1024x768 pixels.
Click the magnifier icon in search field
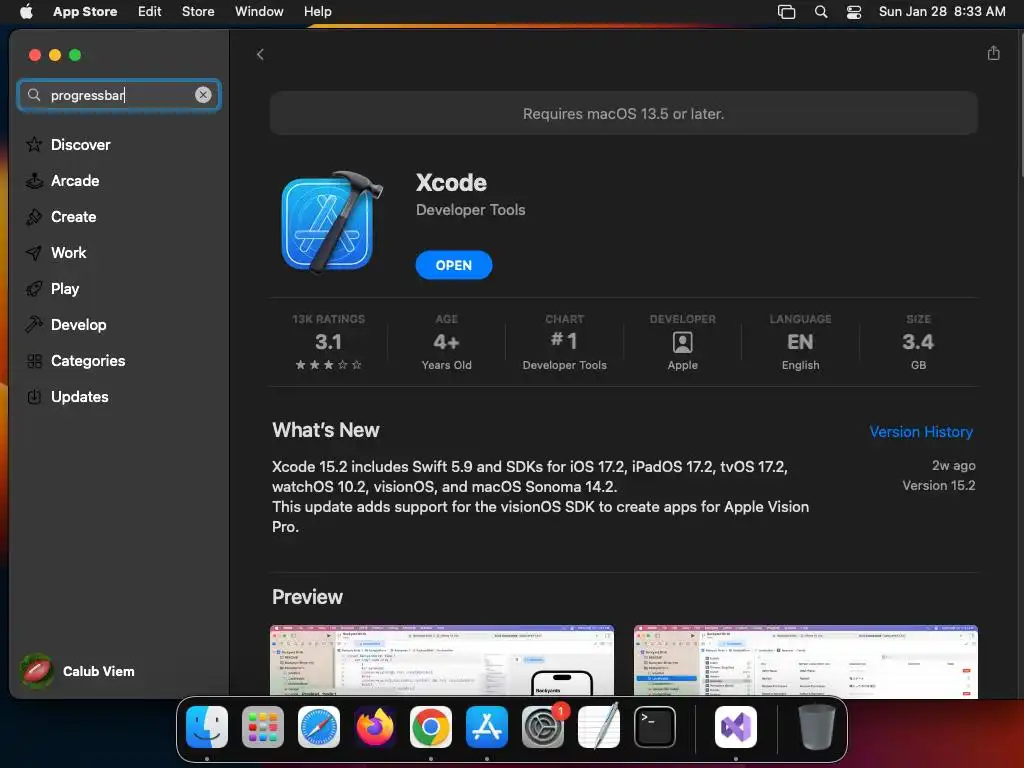click(34, 95)
